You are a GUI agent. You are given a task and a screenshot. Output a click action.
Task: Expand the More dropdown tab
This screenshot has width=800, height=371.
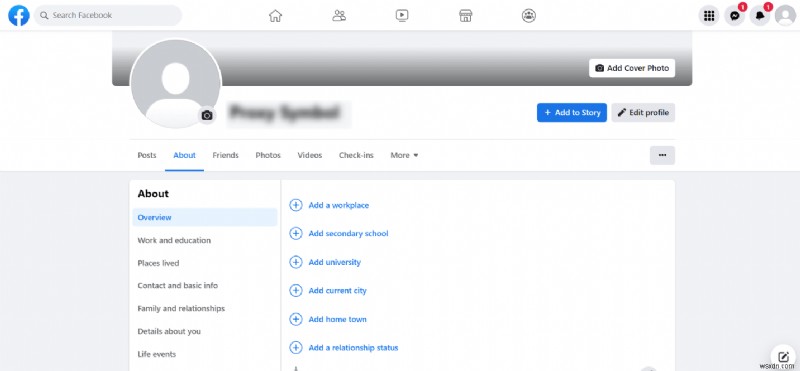[405, 155]
